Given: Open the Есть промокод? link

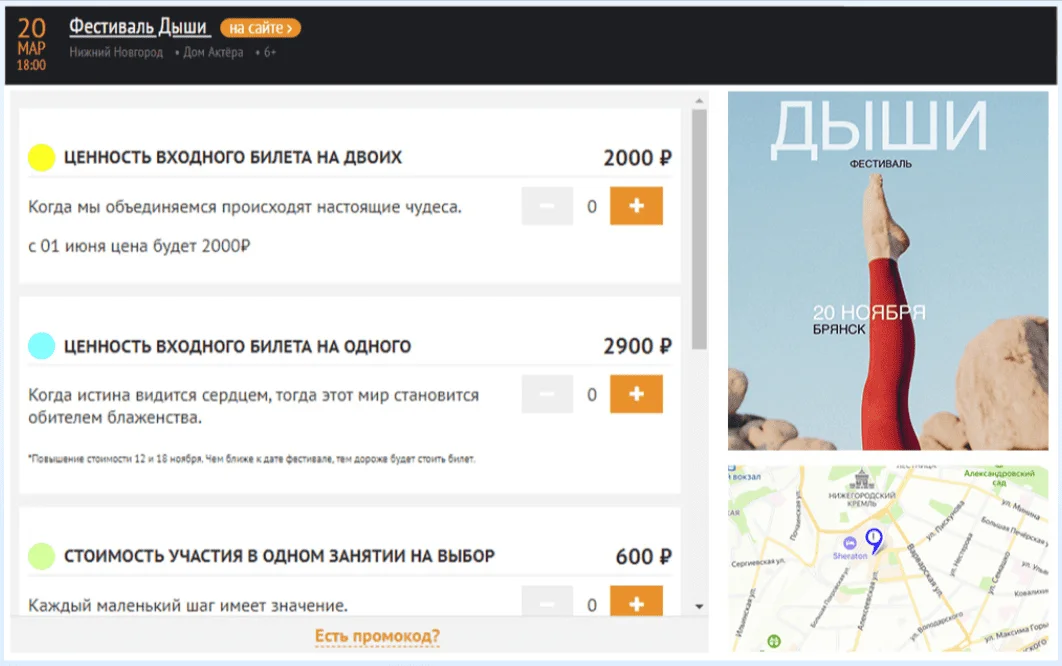Looking at the screenshot, I should point(377,636).
